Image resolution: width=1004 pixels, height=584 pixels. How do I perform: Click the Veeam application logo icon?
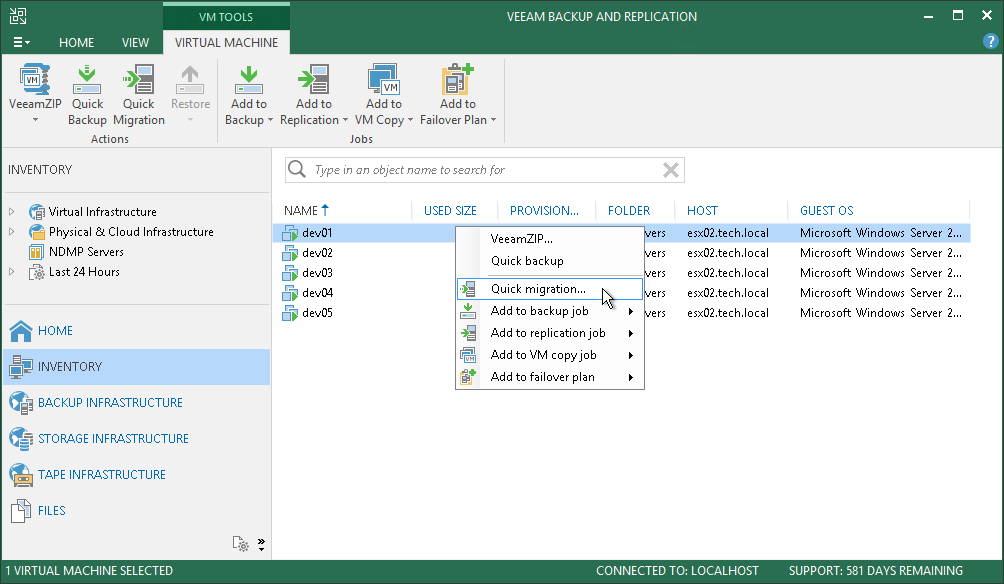(x=18, y=16)
